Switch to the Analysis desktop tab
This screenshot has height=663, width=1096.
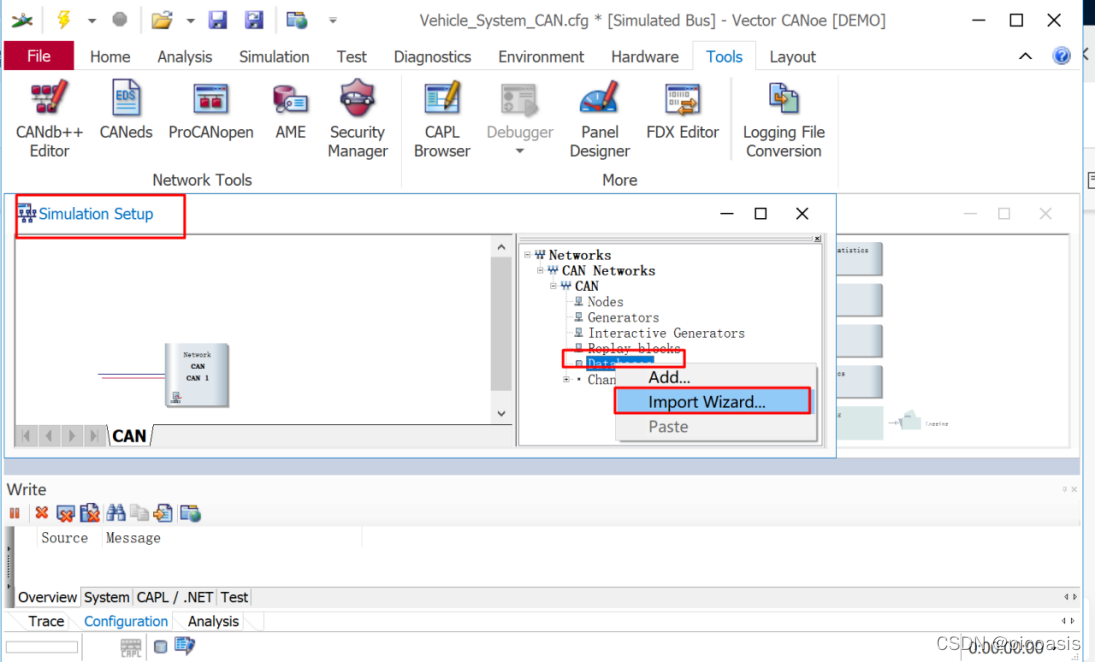[213, 621]
